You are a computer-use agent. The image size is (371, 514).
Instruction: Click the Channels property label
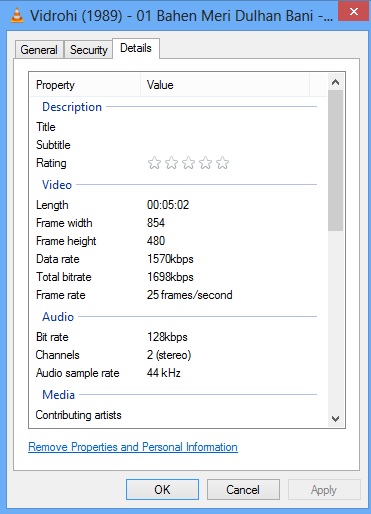tap(58, 355)
